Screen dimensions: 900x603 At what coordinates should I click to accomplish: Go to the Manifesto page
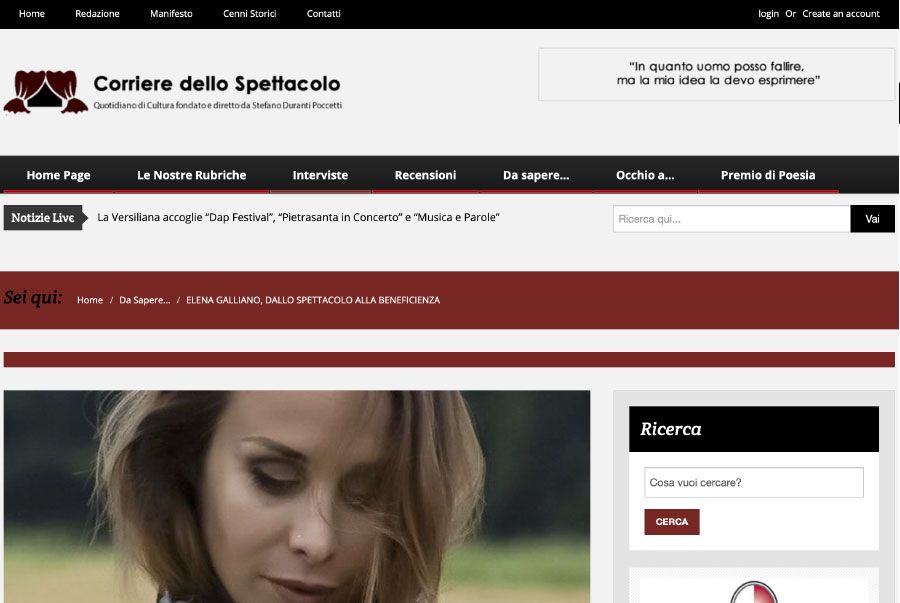[x=171, y=13]
